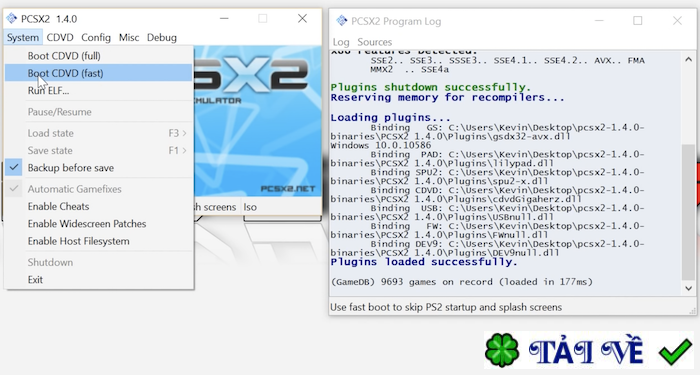Open the CDVD menu

60,38
